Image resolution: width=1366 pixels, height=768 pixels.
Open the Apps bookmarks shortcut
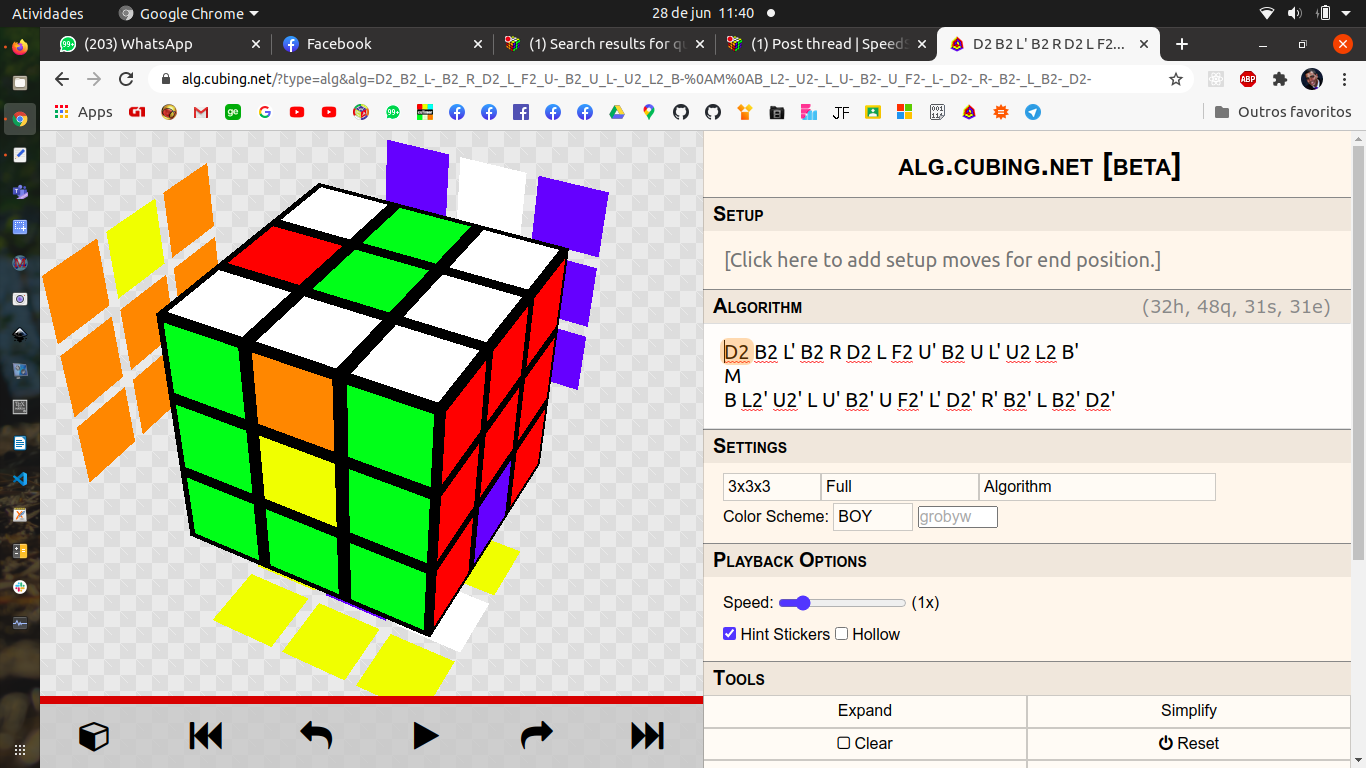[x=83, y=112]
